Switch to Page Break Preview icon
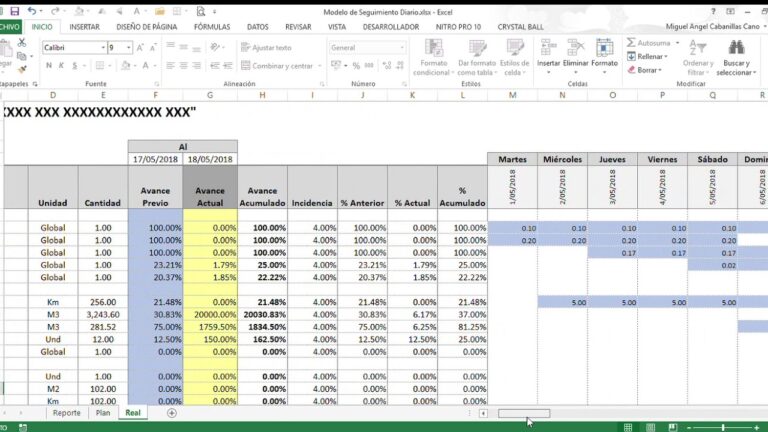This screenshot has height=432, width=768. 673,427
